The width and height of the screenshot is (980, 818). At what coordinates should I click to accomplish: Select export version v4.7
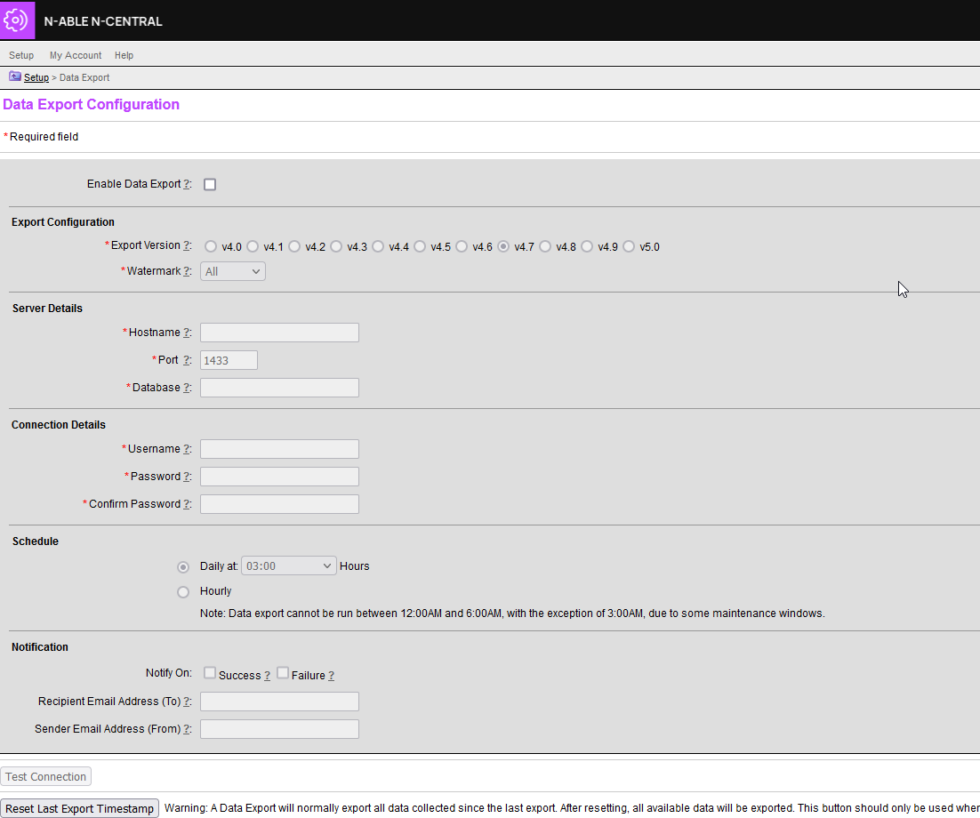pyautogui.click(x=503, y=247)
